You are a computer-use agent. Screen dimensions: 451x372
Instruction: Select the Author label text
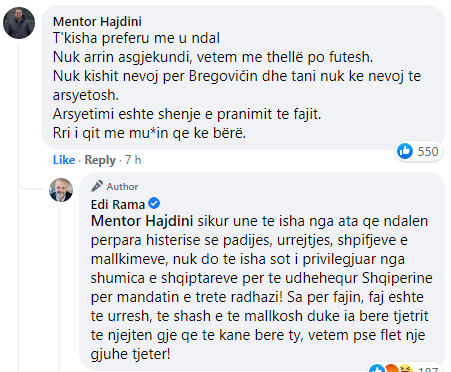pyautogui.click(x=122, y=187)
